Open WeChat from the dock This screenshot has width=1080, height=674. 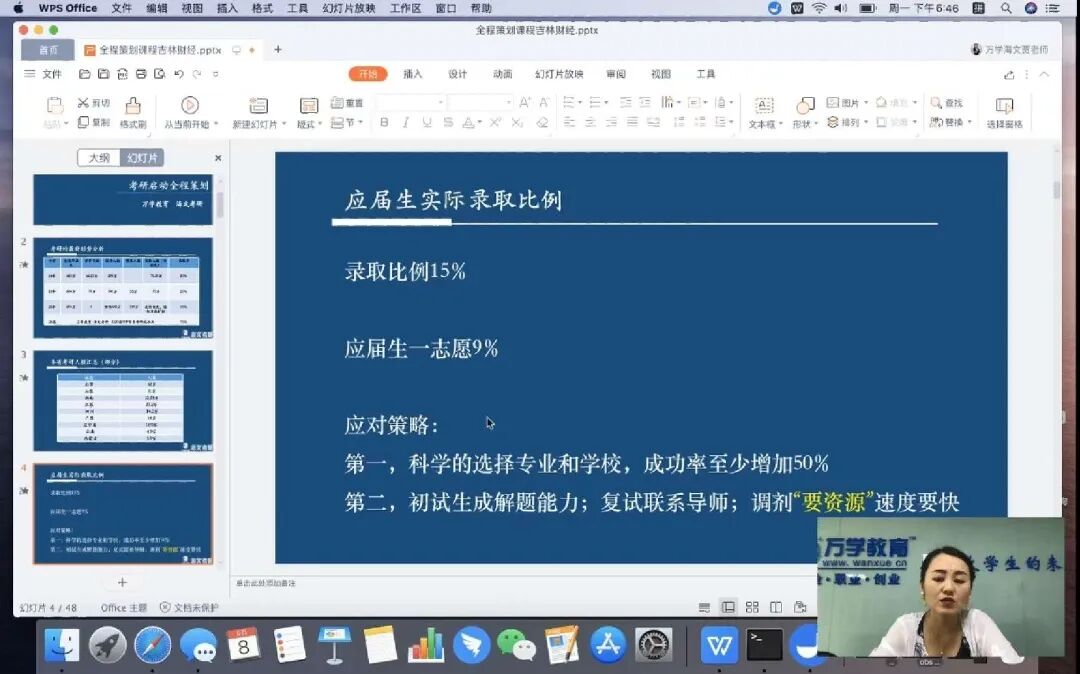pyautogui.click(x=516, y=645)
